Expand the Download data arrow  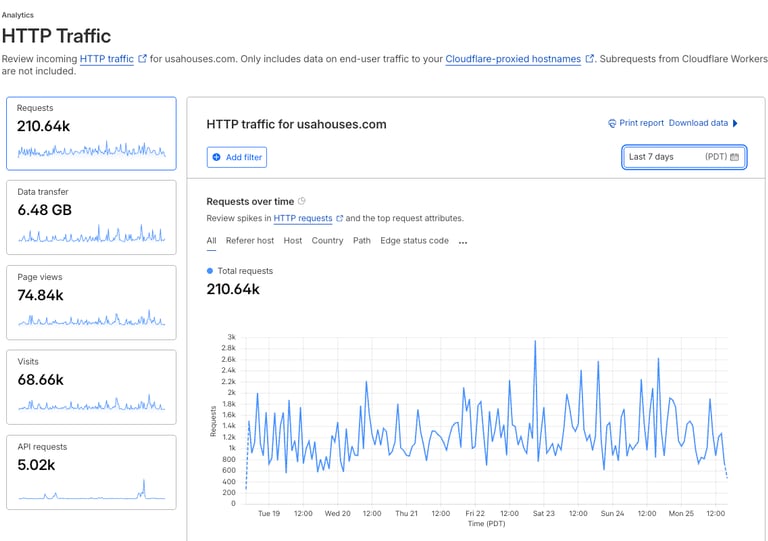coord(735,123)
